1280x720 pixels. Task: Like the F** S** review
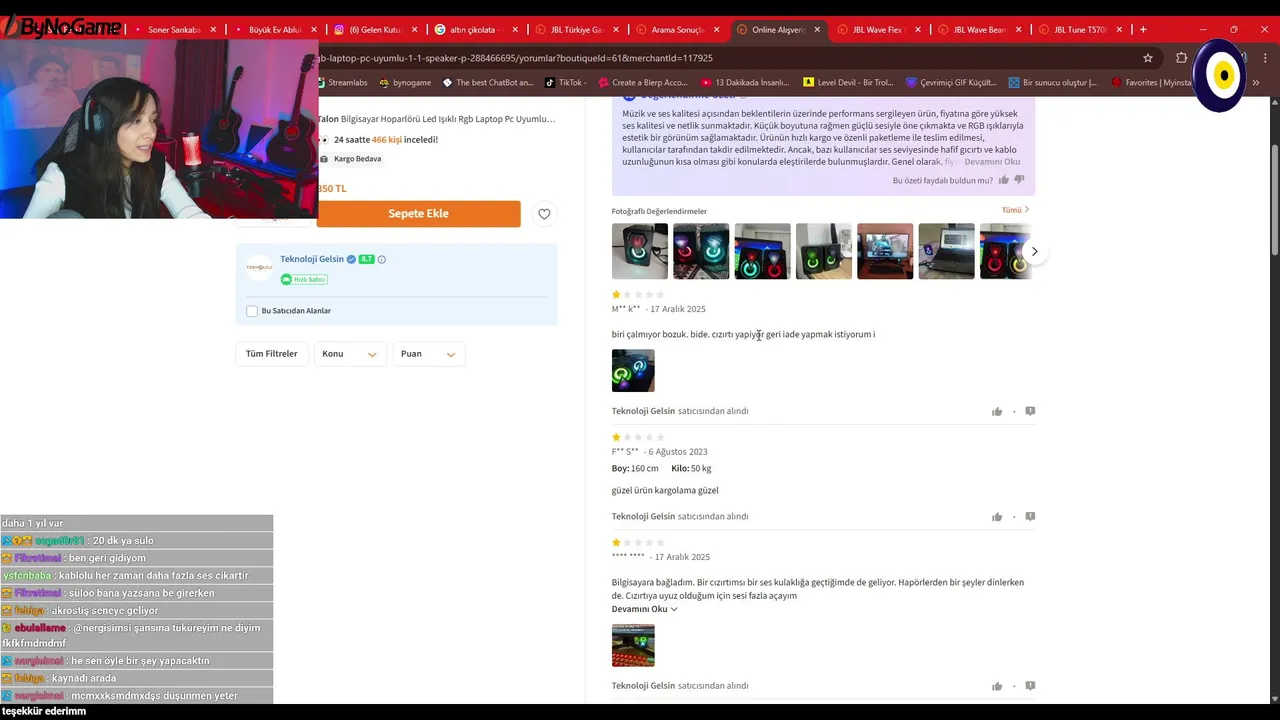(x=997, y=517)
